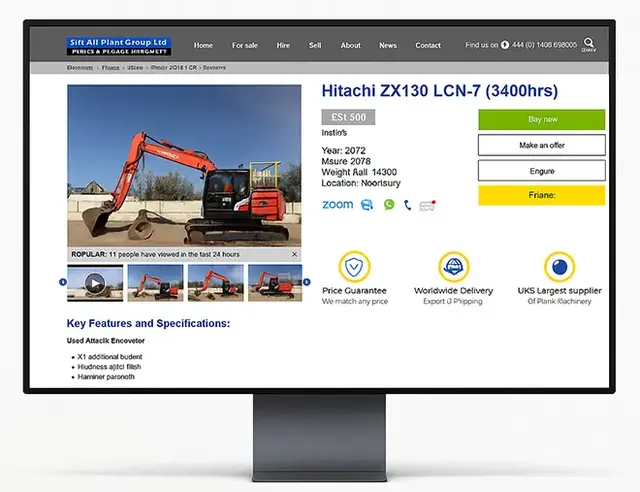The height and width of the screenshot is (492, 640).
Task: Go to previous thumbnails with left arrow
Action: (62, 282)
